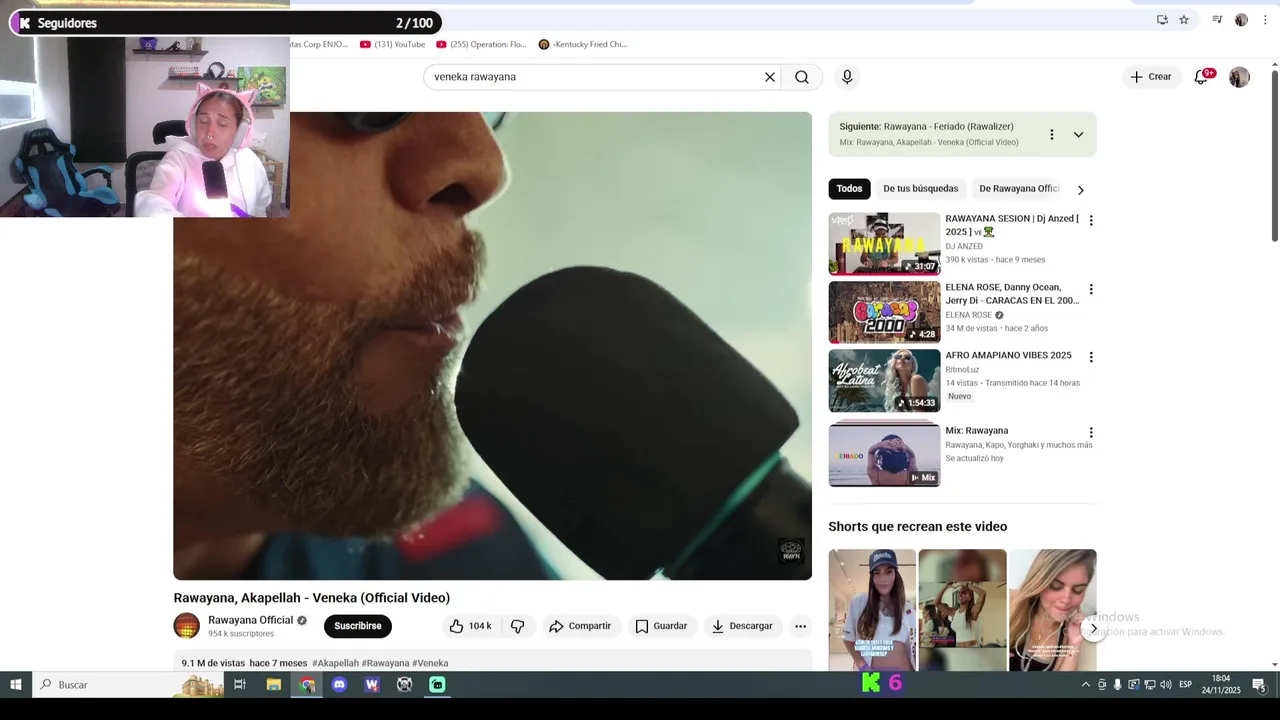Open more actions ellipsis below video
Viewport: 1280px width, 720px height.
(x=800, y=626)
